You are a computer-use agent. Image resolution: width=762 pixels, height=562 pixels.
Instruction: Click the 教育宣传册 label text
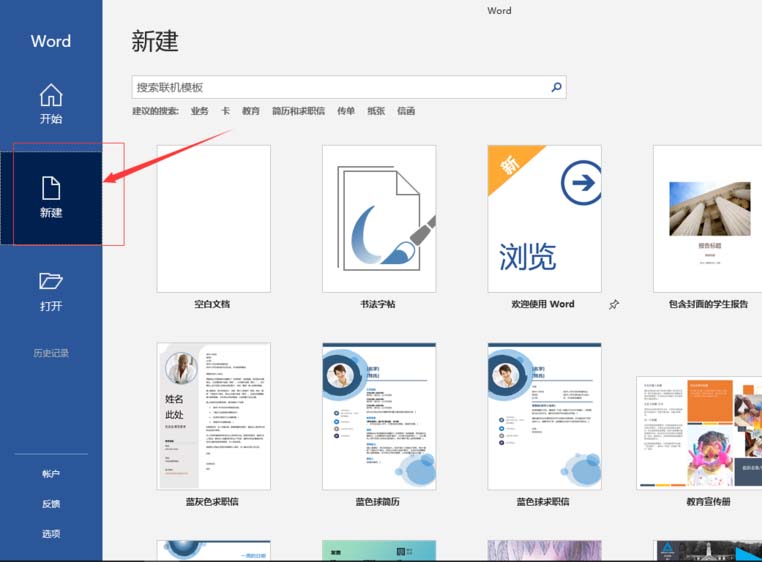click(709, 502)
